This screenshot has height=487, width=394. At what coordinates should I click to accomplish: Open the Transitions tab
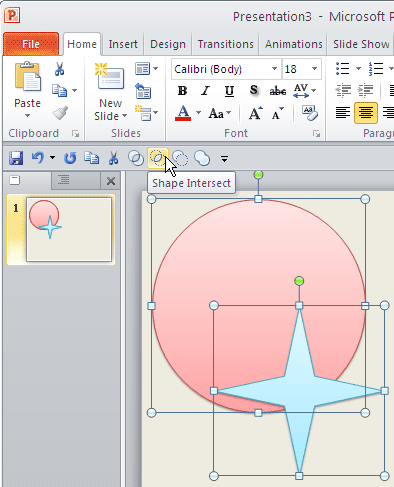[x=225, y=44]
